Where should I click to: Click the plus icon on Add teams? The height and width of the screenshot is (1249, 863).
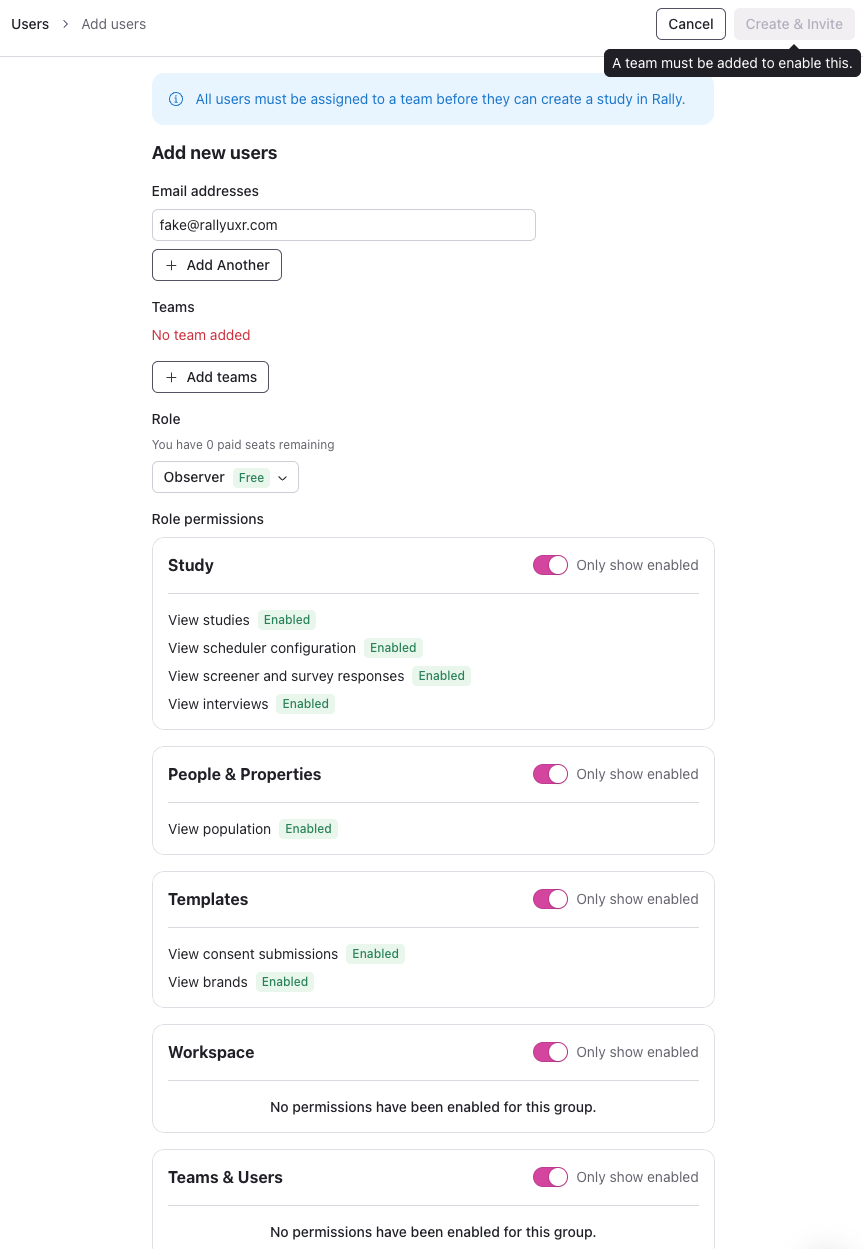(x=171, y=377)
